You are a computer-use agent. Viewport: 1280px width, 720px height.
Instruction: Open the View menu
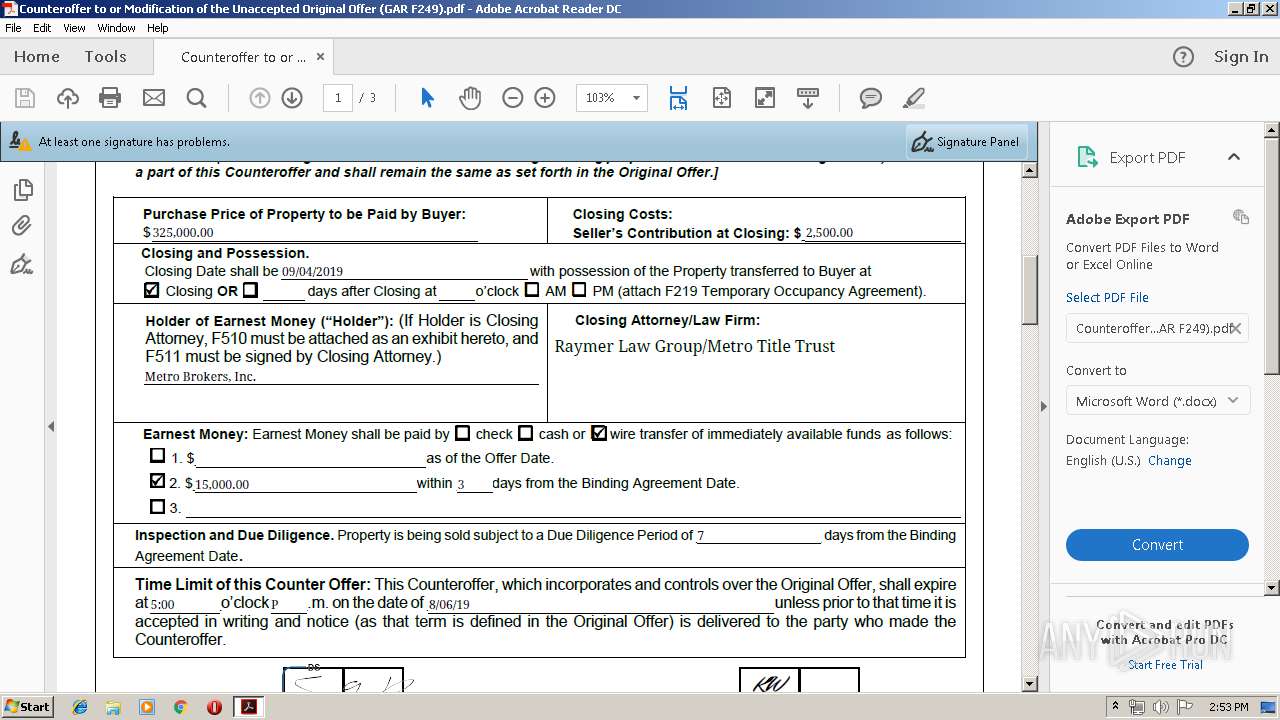75,28
